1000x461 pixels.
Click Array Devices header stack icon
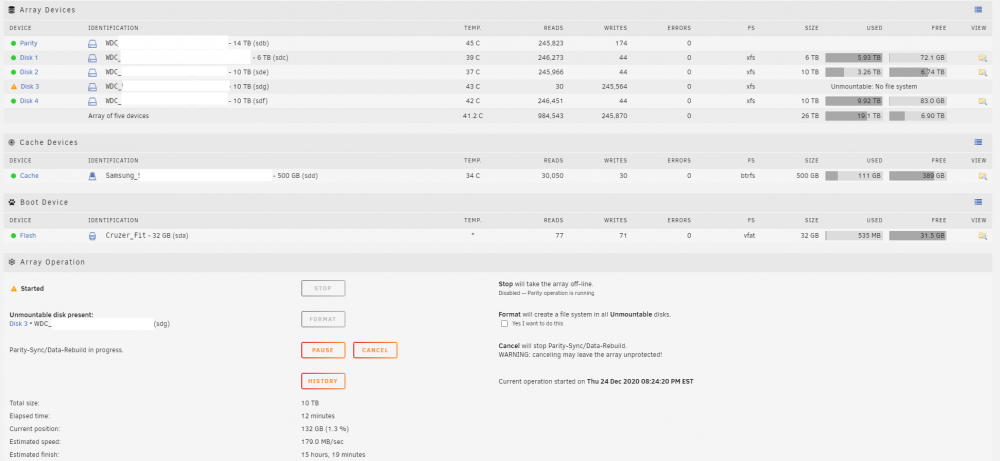coord(11,10)
